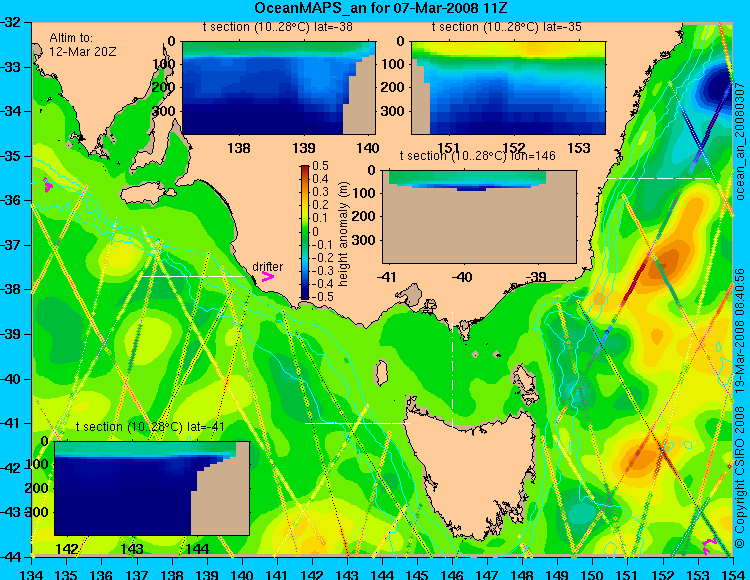Click '-38' on the left latitude axis
Image resolution: width=750 pixels, height=580 pixels.
click(10, 289)
